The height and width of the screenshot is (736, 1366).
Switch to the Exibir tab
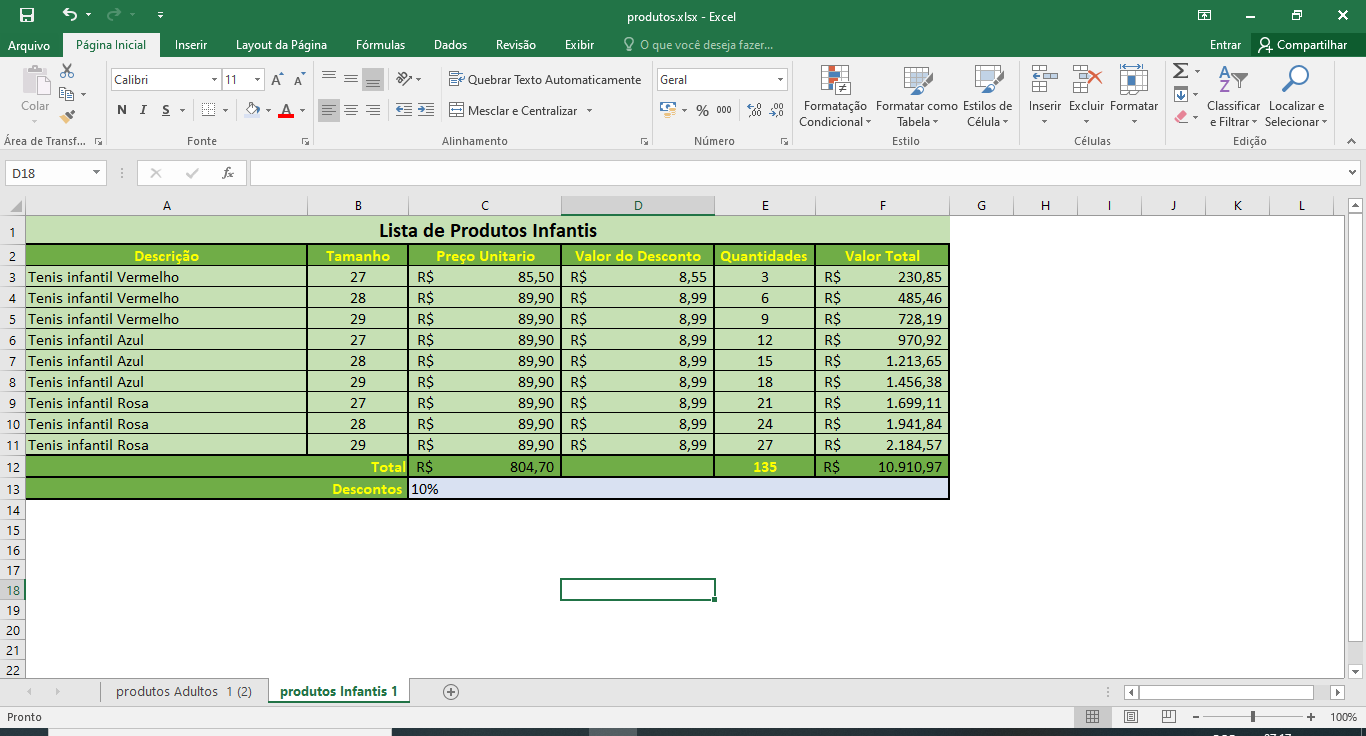point(579,45)
